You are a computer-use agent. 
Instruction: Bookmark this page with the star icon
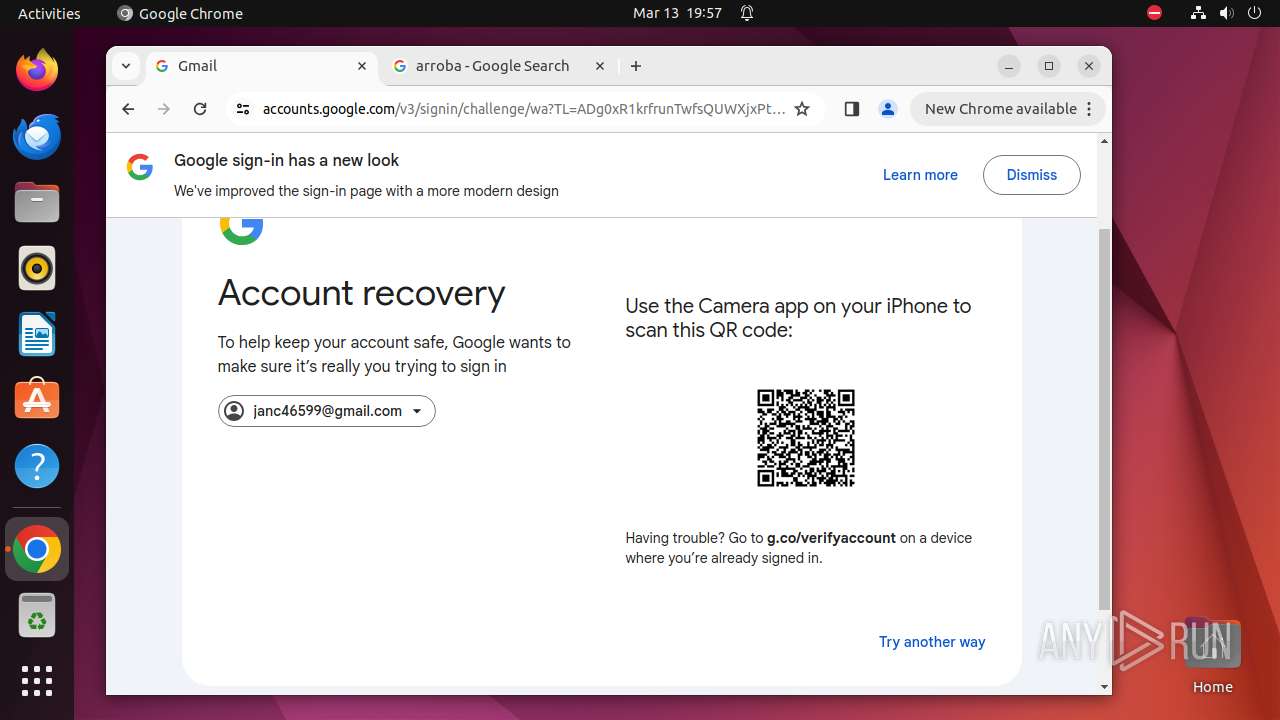[802, 109]
